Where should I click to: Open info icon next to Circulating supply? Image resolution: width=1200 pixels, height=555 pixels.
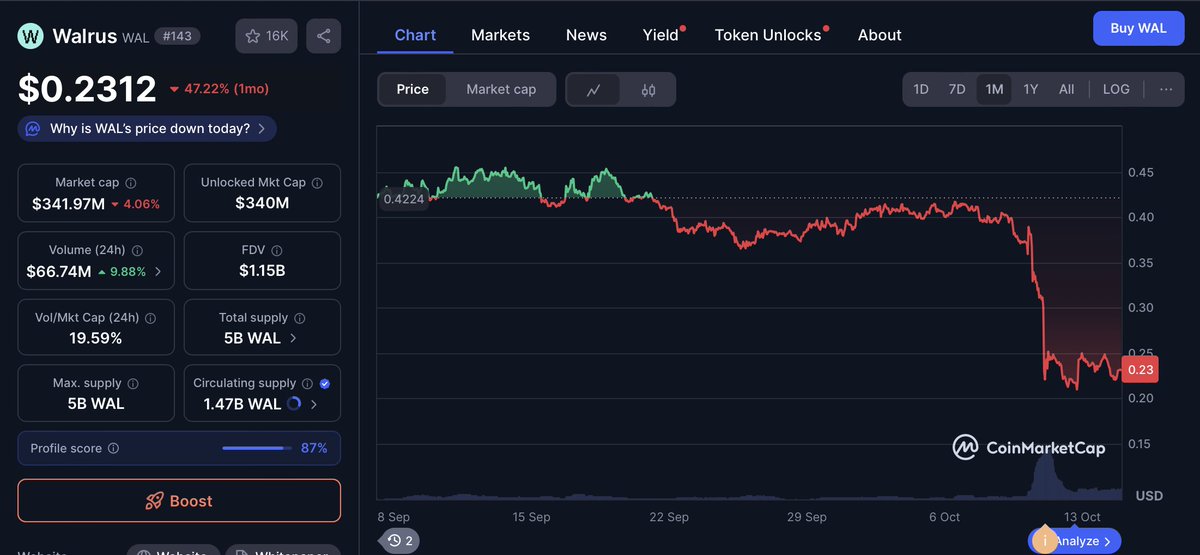pyautogui.click(x=307, y=384)
